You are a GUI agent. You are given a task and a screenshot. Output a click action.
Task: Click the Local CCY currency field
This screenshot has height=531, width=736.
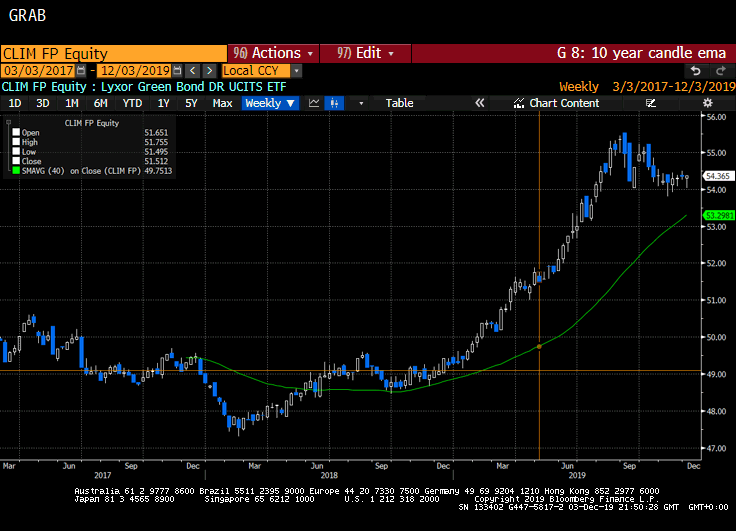(x=256, y=71)
